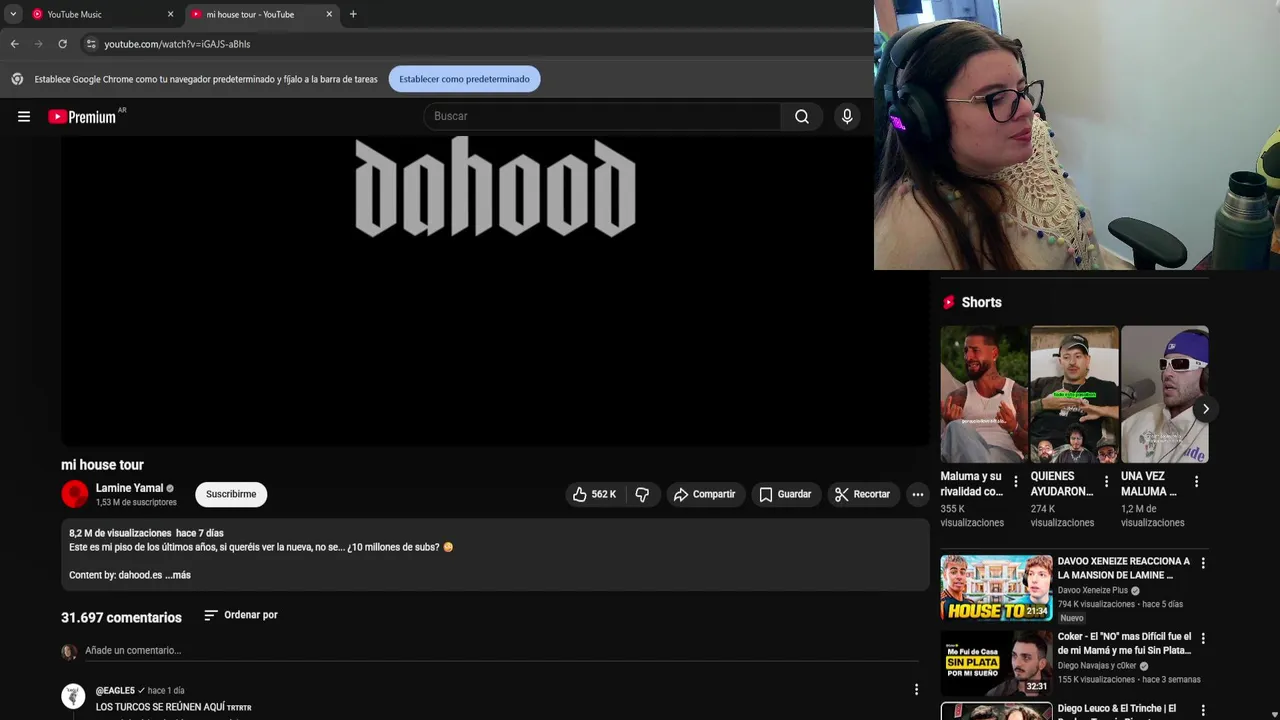
Task: Dislike the video with thumbs down
Action: tap(642, 494)
